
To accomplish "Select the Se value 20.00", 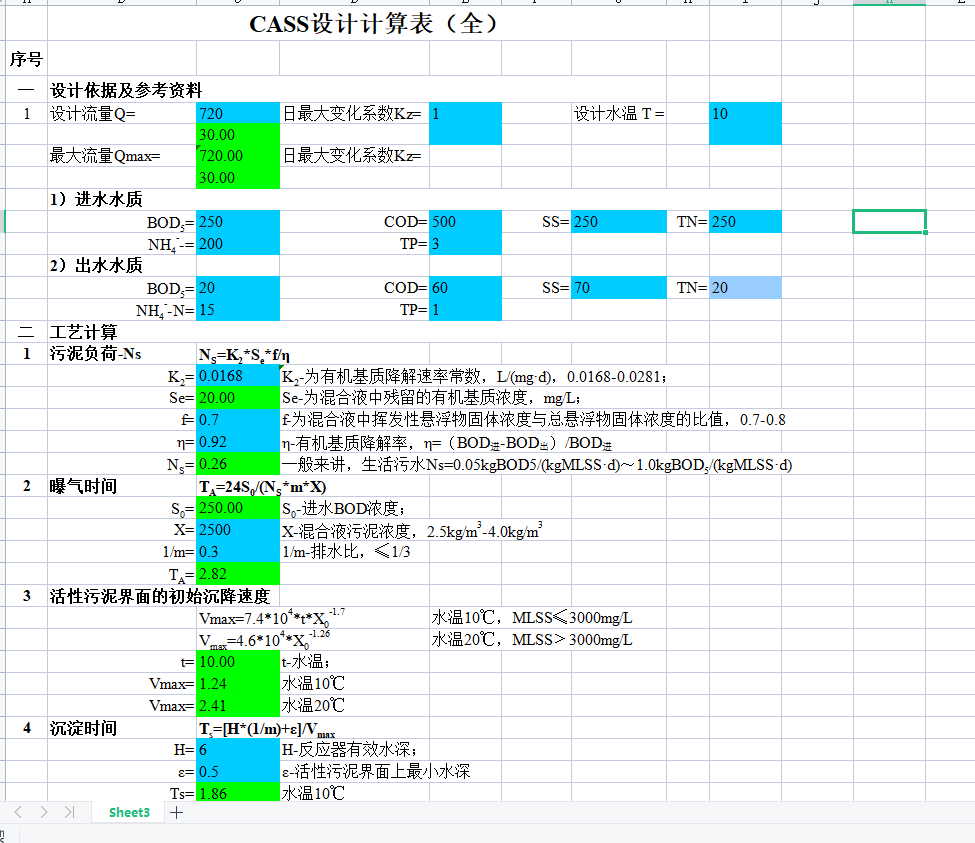I will 238,398.
